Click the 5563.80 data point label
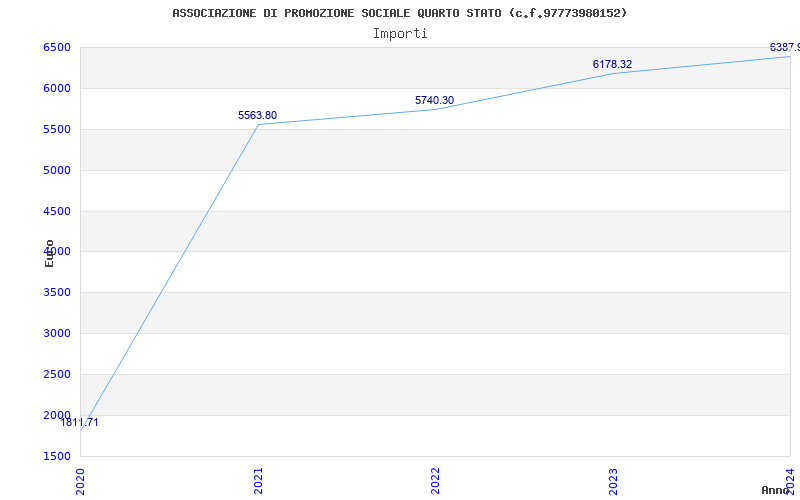 pos(257,115)
